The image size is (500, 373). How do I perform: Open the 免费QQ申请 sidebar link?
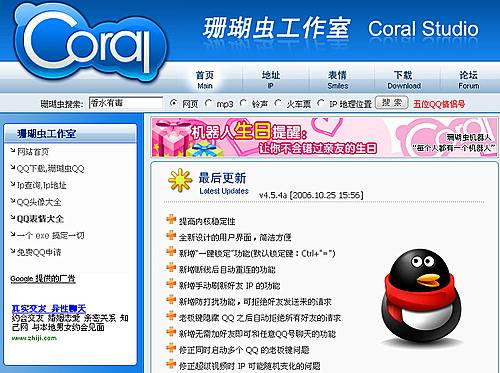[x=39, y=252]
